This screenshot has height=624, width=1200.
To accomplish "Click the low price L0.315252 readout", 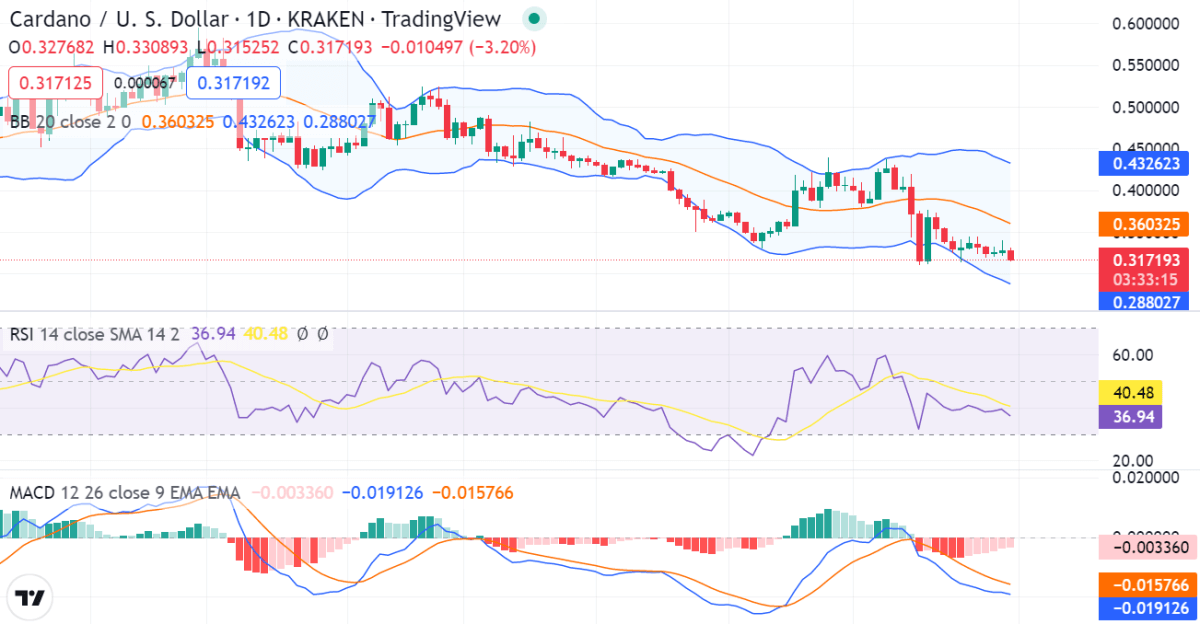I will [x=239, y=47].
